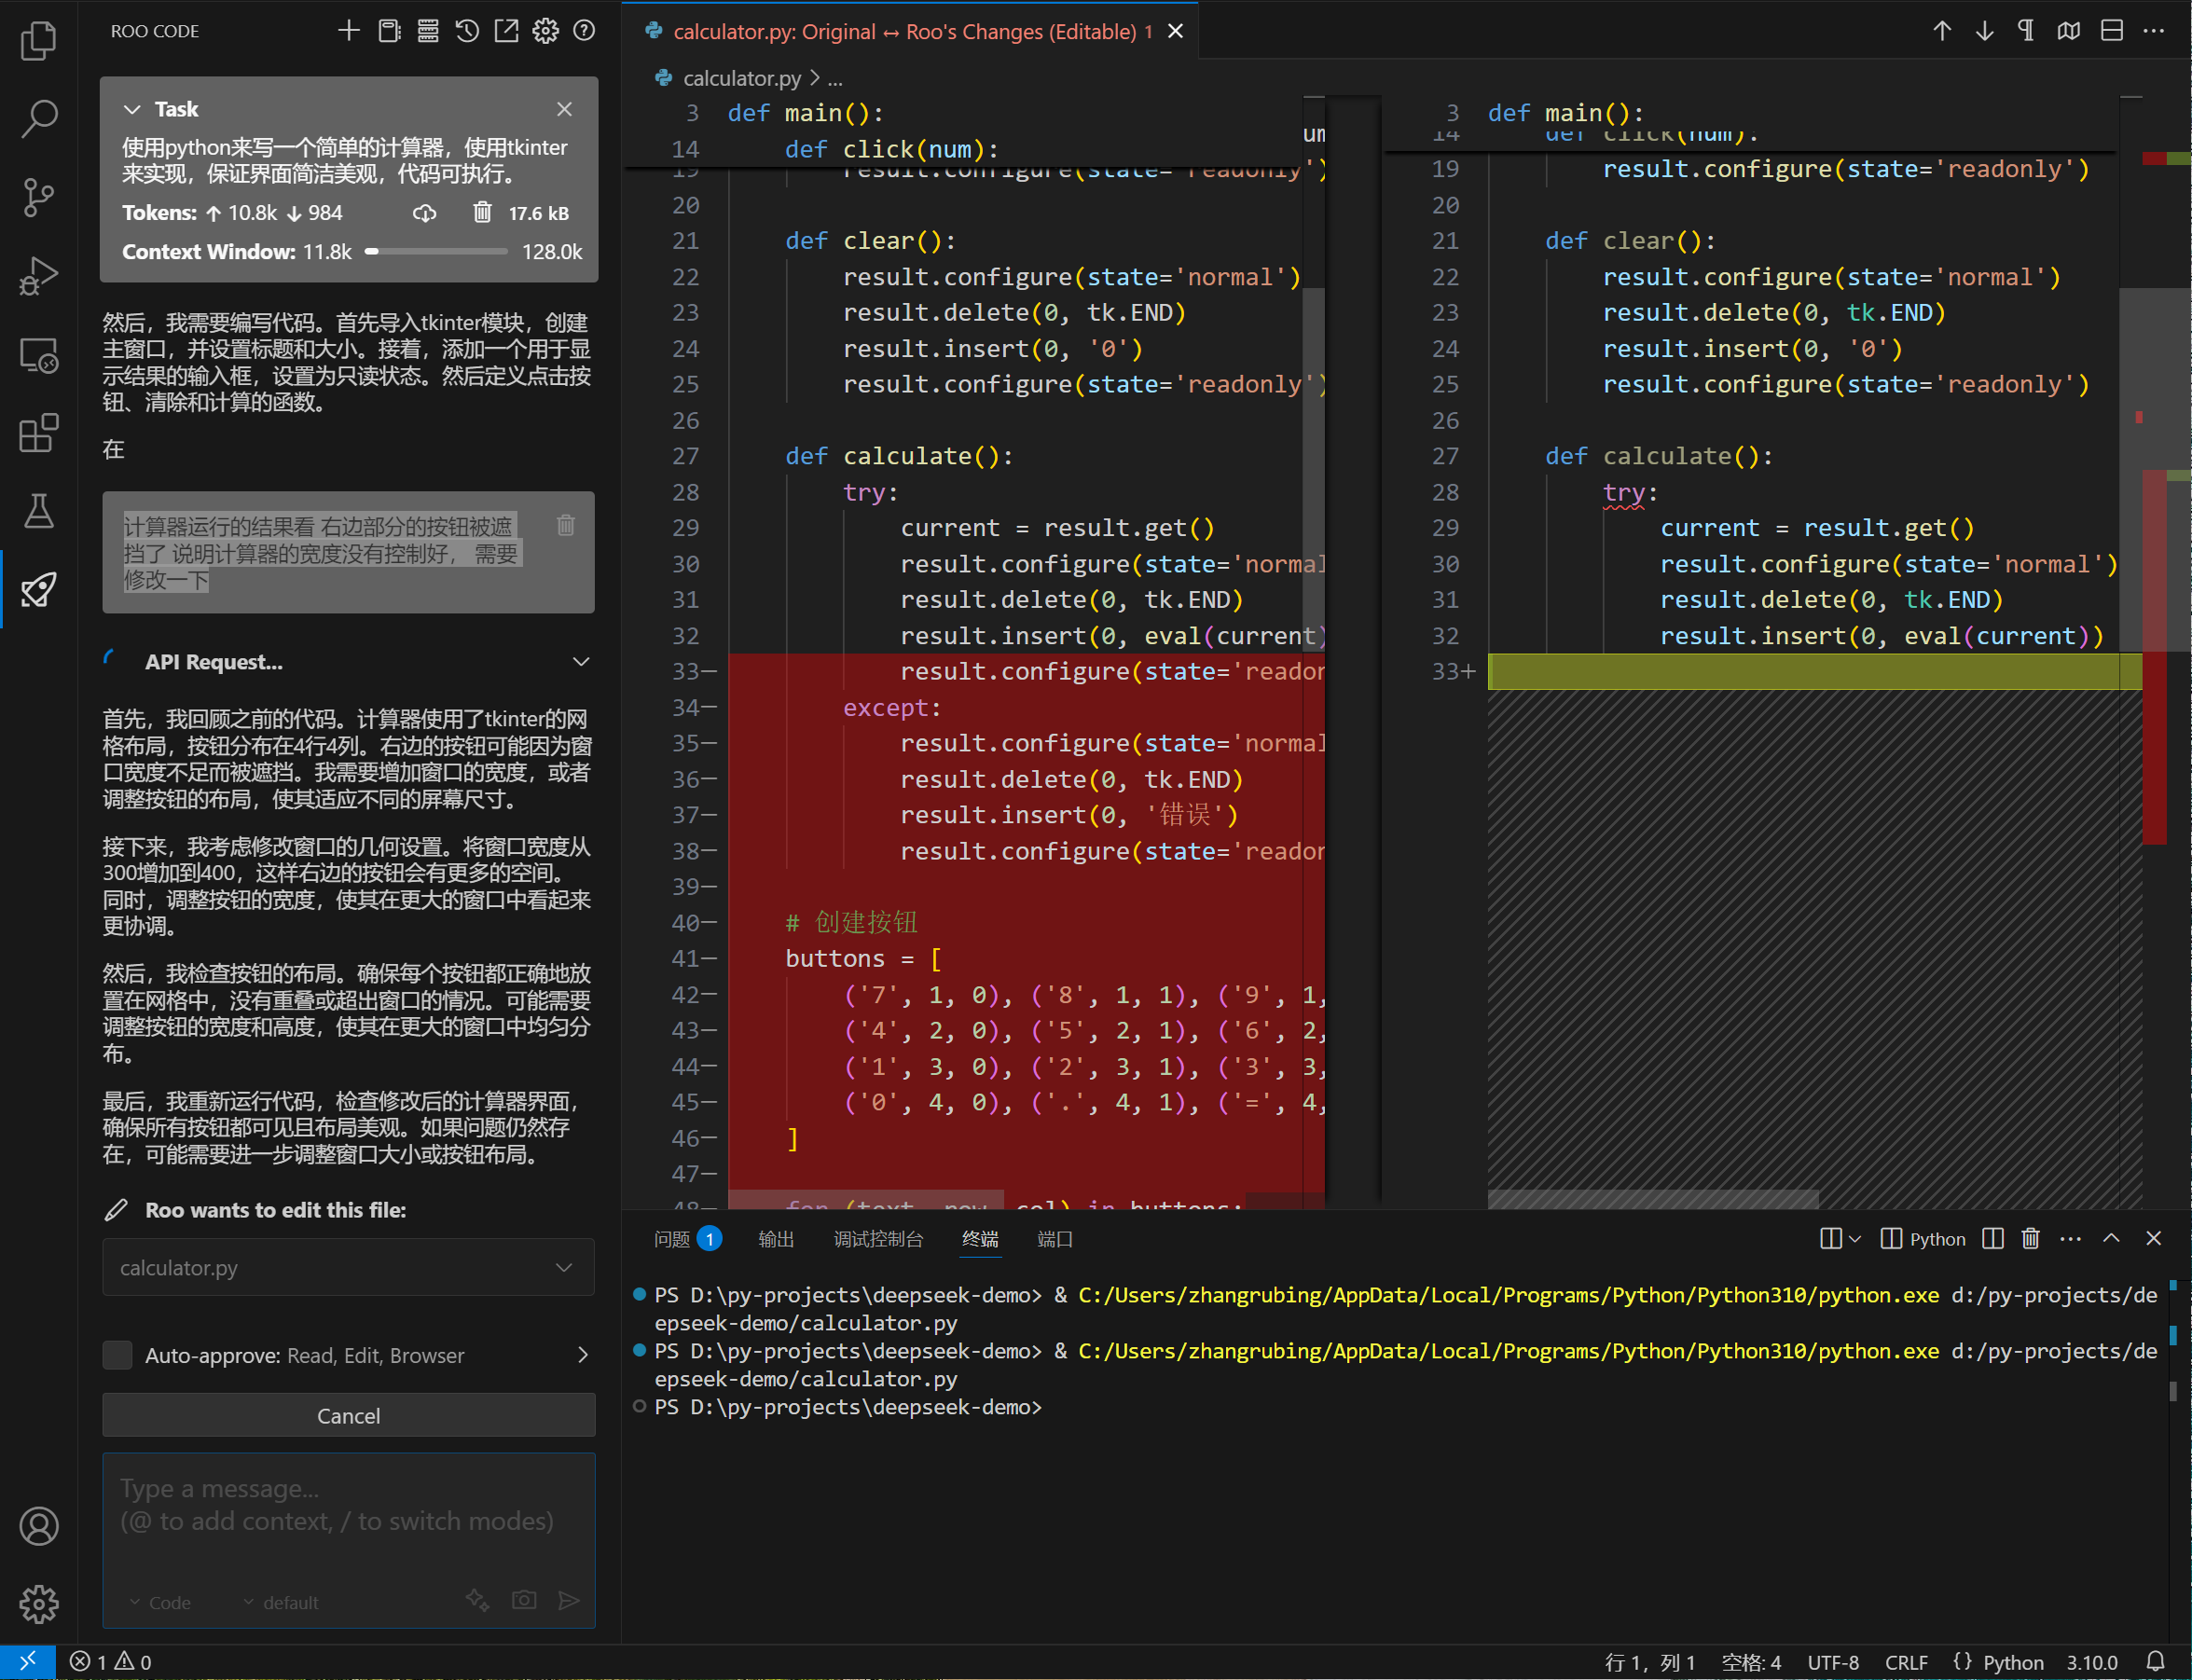Go to previous change in diff

tap(1942, 31)
